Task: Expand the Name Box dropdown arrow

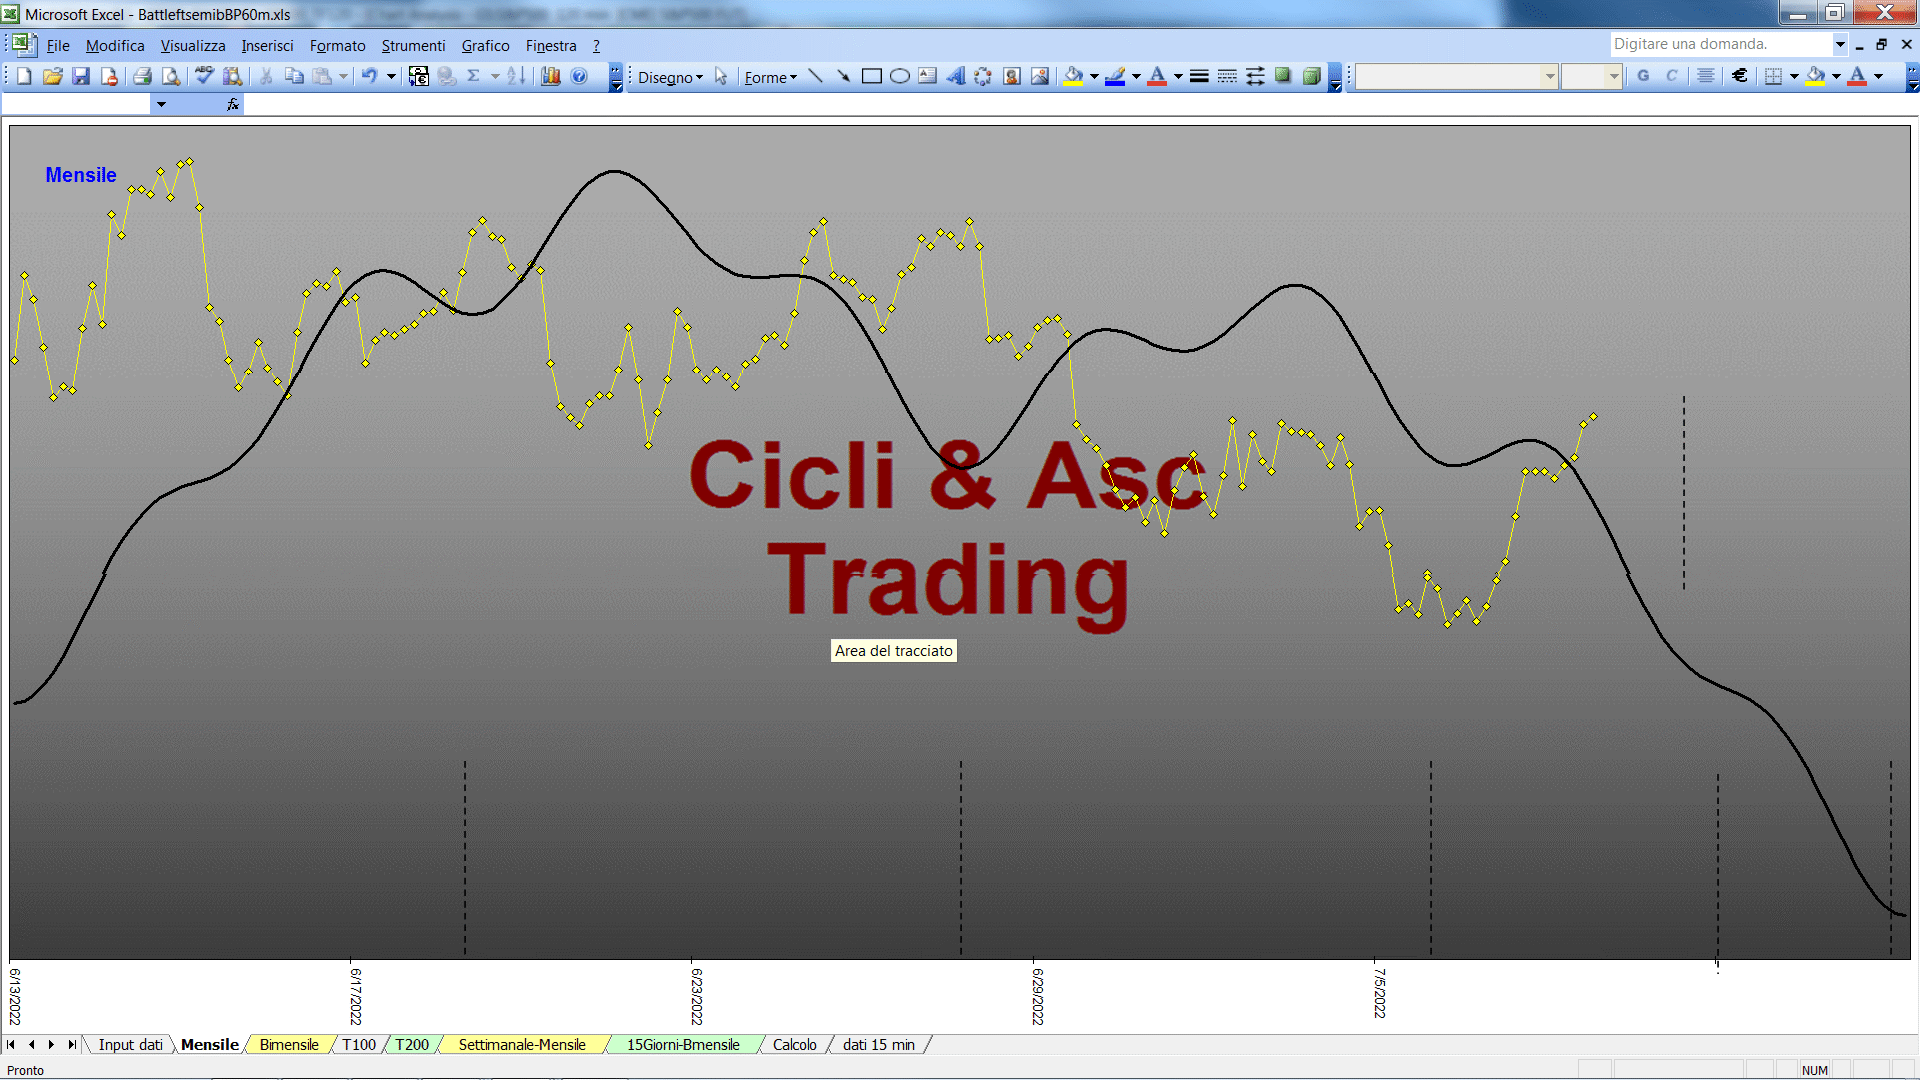Action: (161, 104)
